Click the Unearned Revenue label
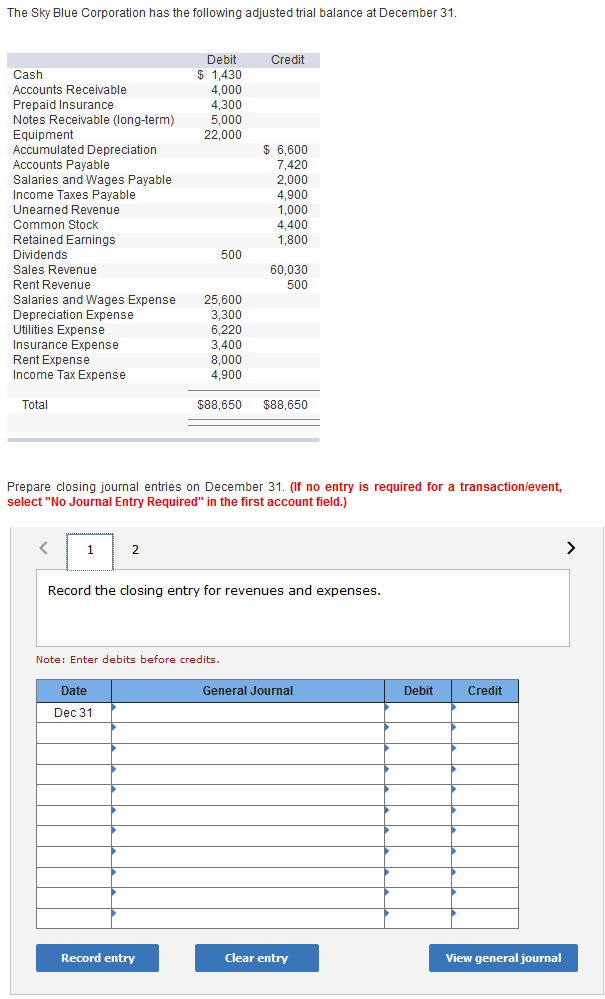 (x=66, y=210)
